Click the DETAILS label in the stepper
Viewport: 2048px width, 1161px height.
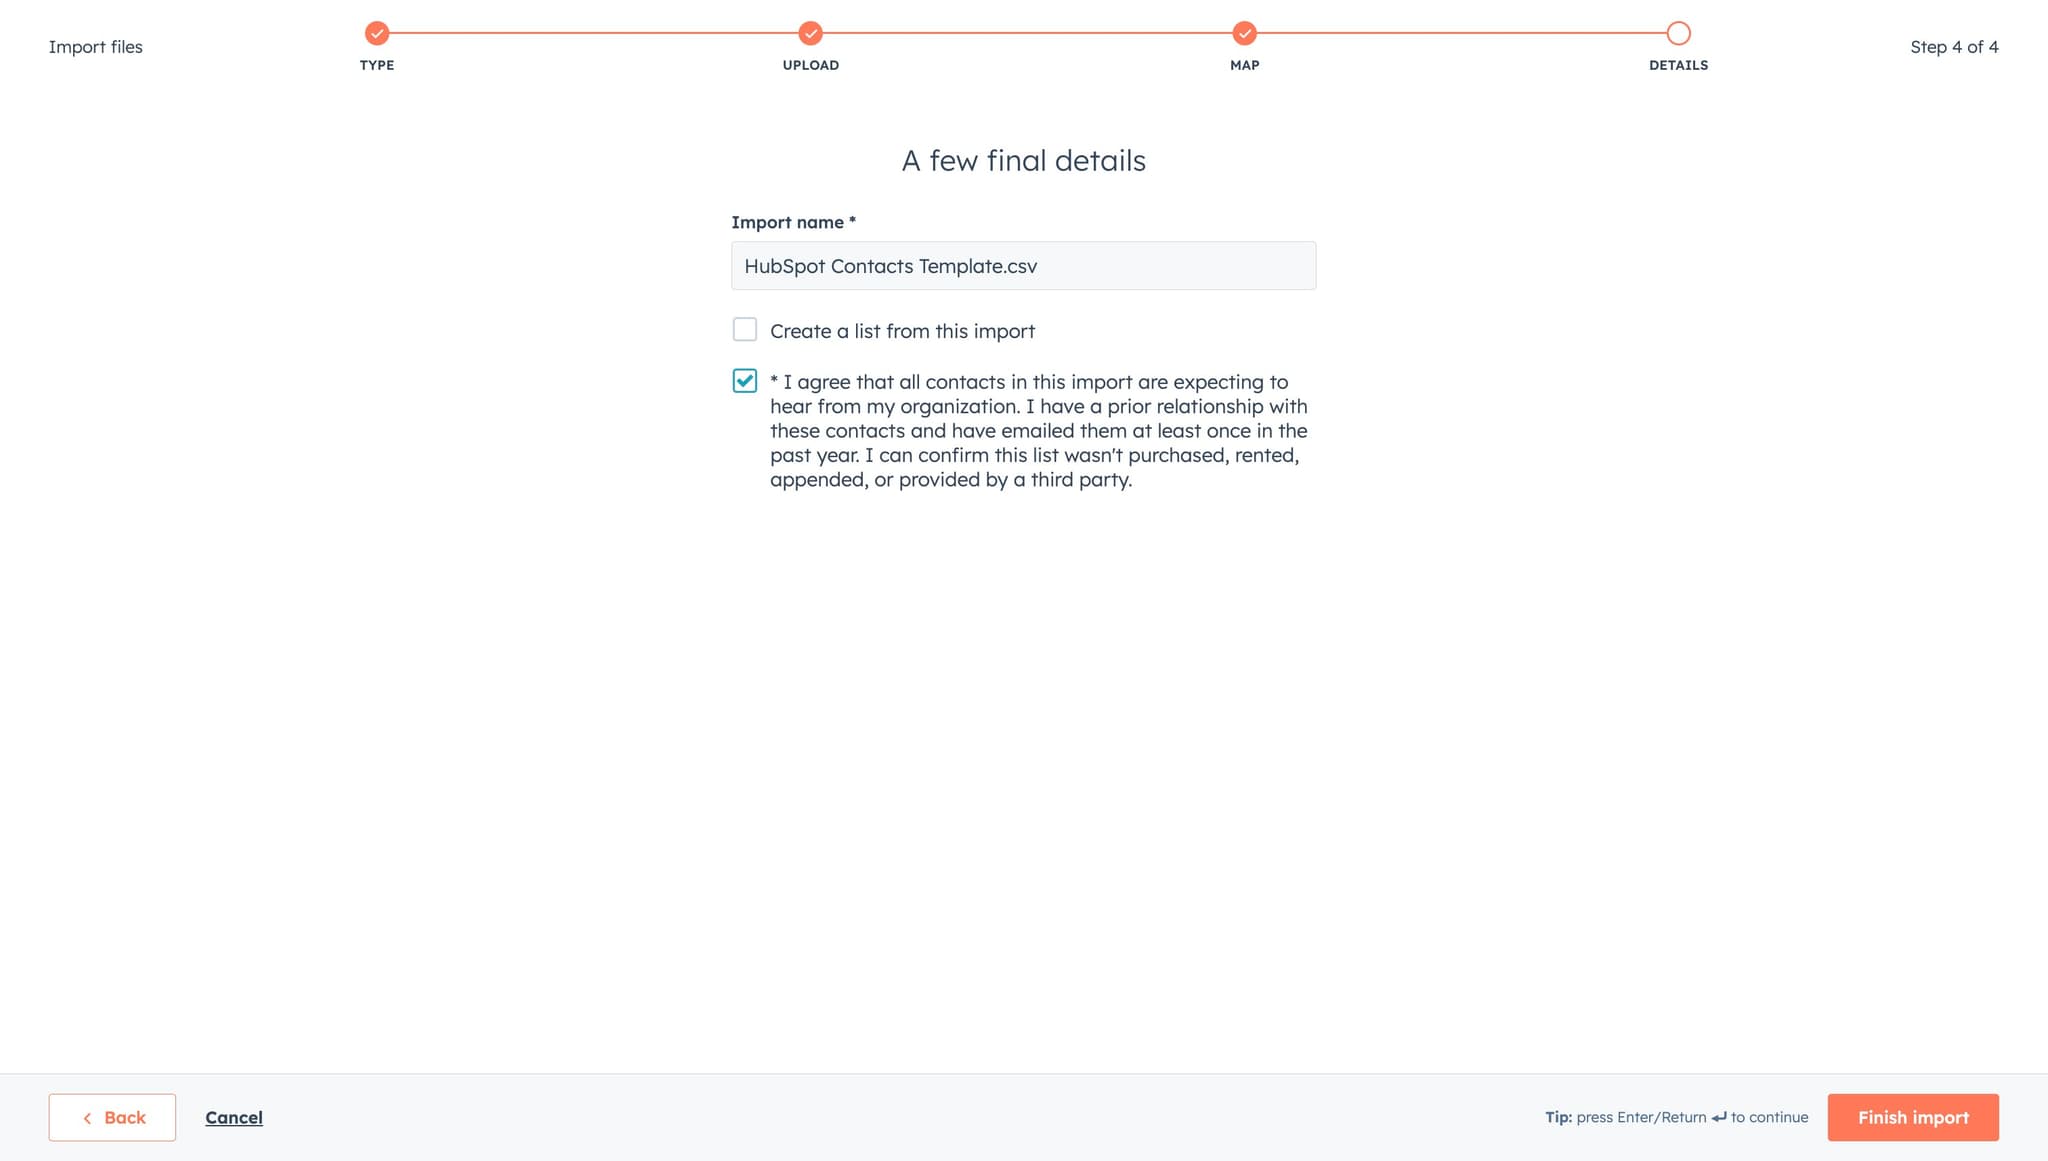pyautogui.click(x=1677, y=65)
